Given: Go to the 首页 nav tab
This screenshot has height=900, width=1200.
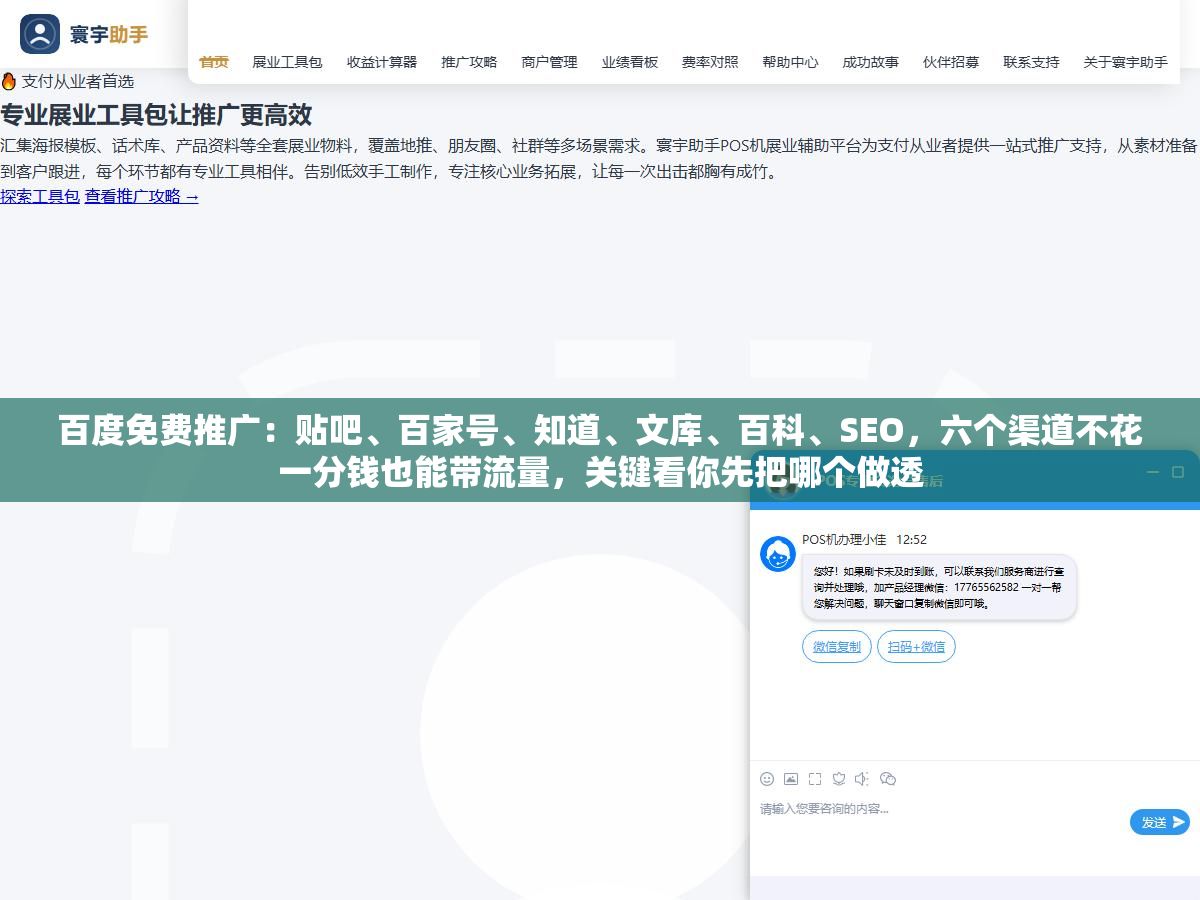Looking at the screenshot, I should tap(214, 62).
